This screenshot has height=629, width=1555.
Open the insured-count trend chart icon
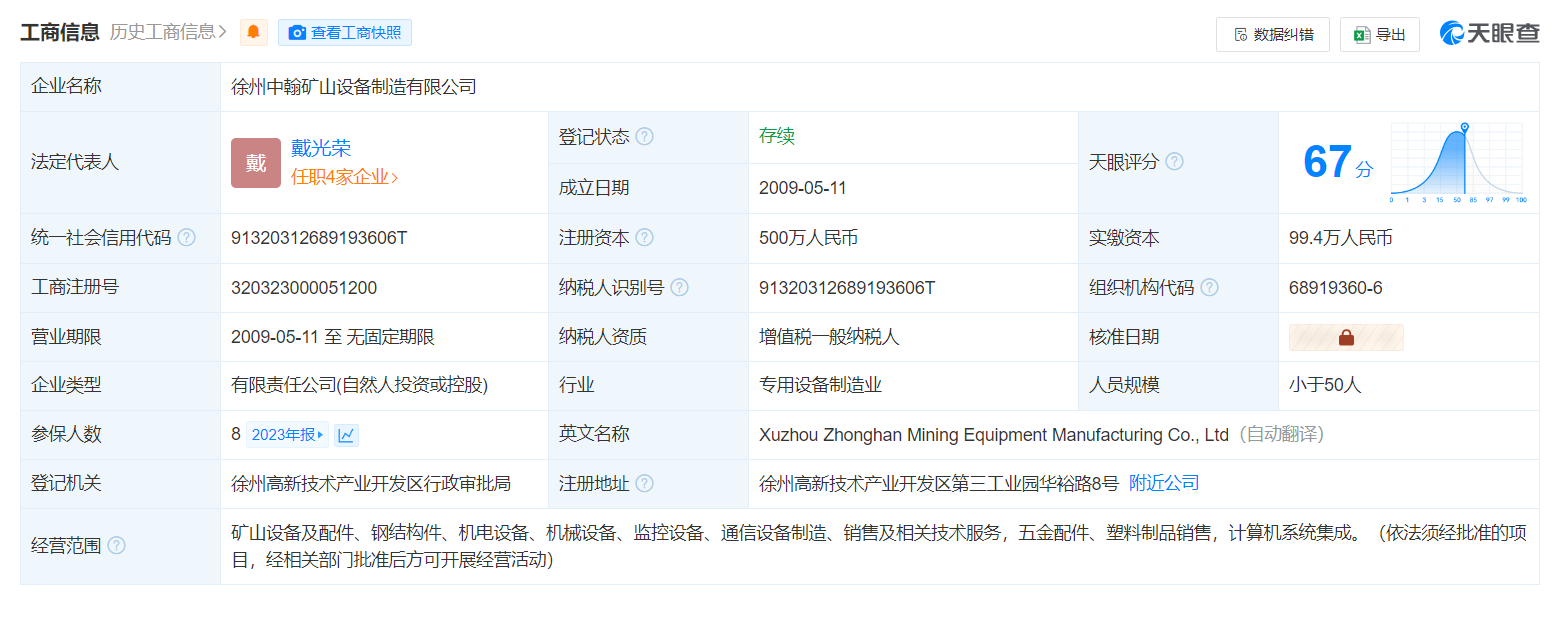(x=346, y=434)
